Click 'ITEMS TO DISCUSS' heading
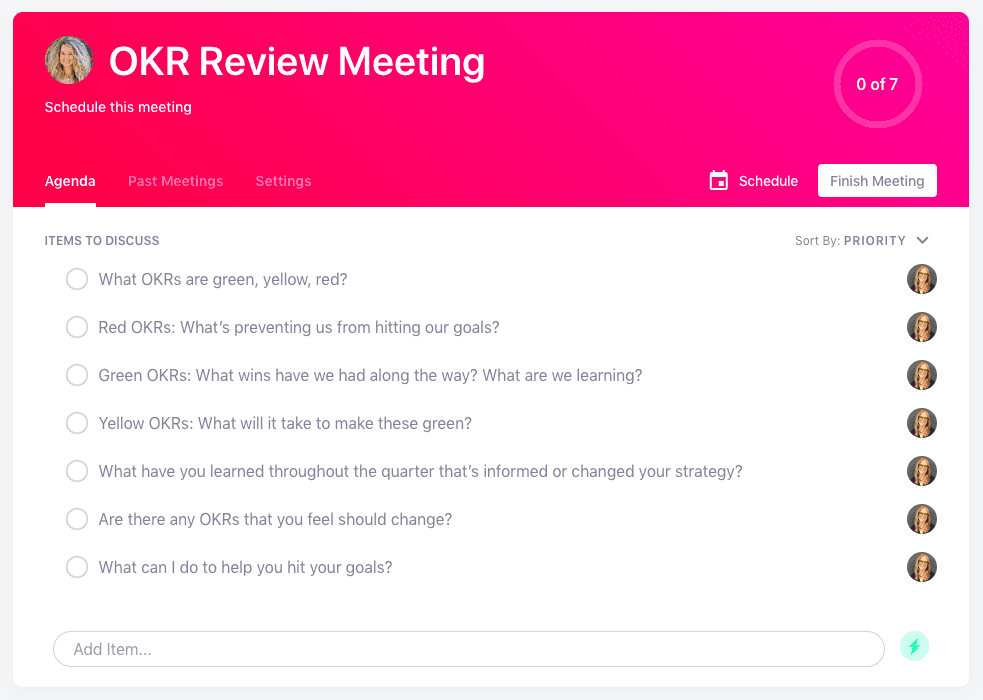Screen dimensions: 983x700 tap(102, 241)
